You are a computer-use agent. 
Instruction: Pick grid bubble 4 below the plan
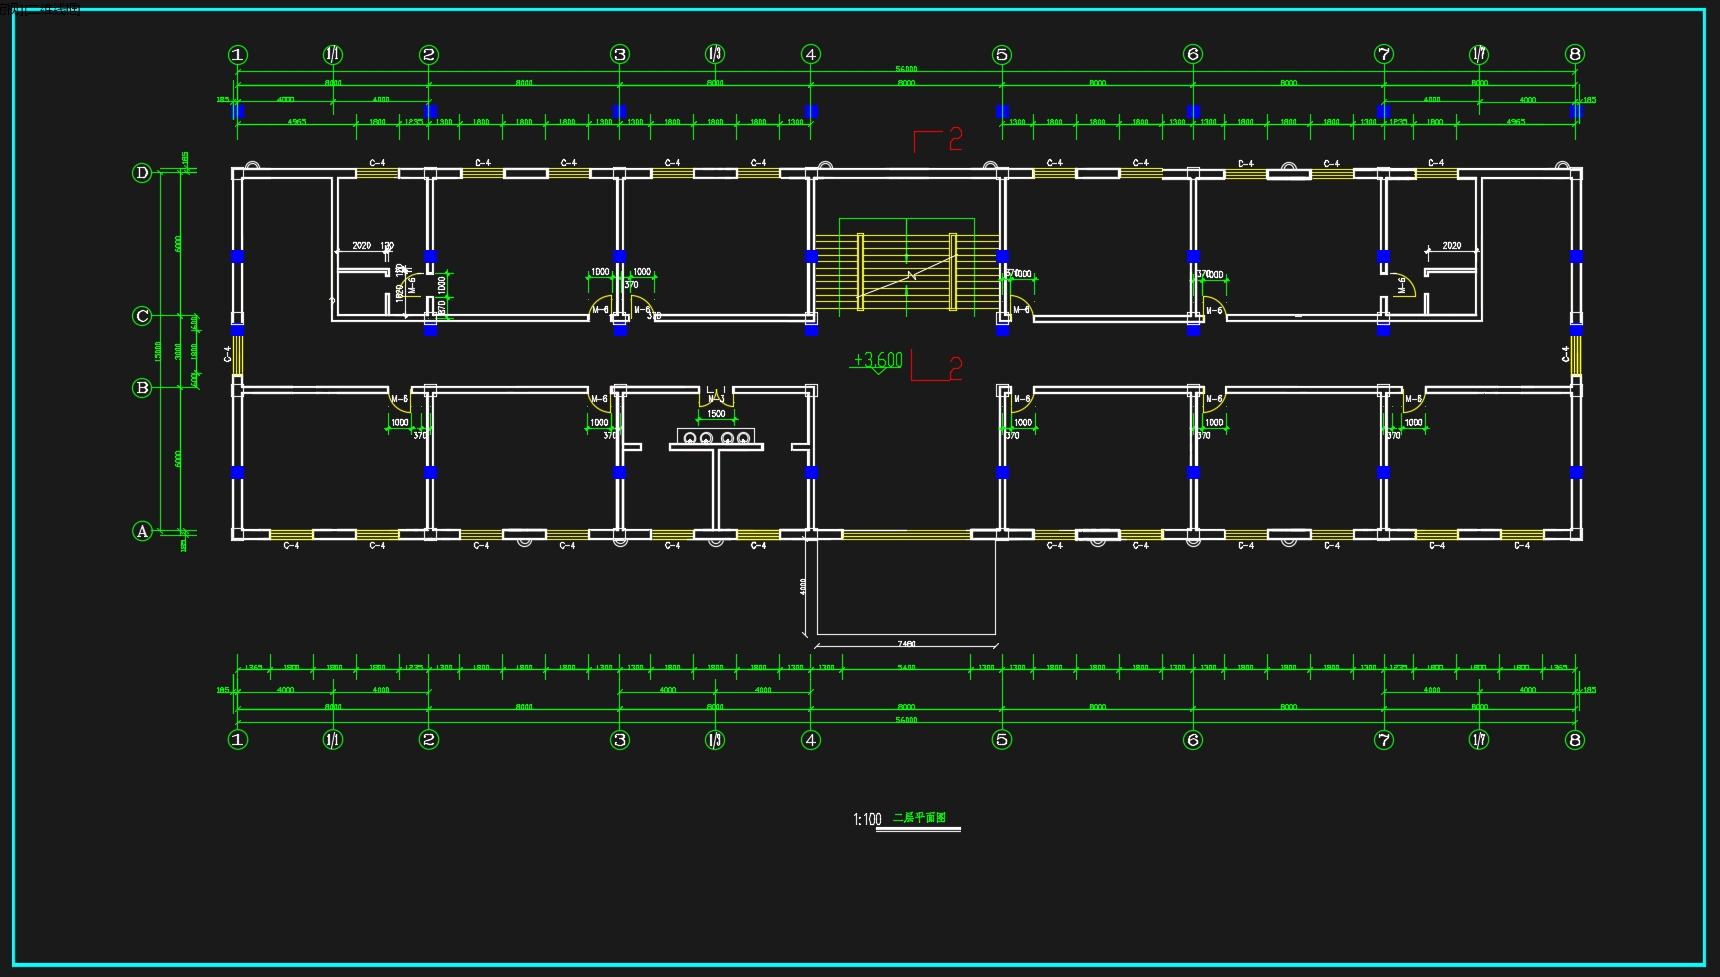tap(811, 740)
